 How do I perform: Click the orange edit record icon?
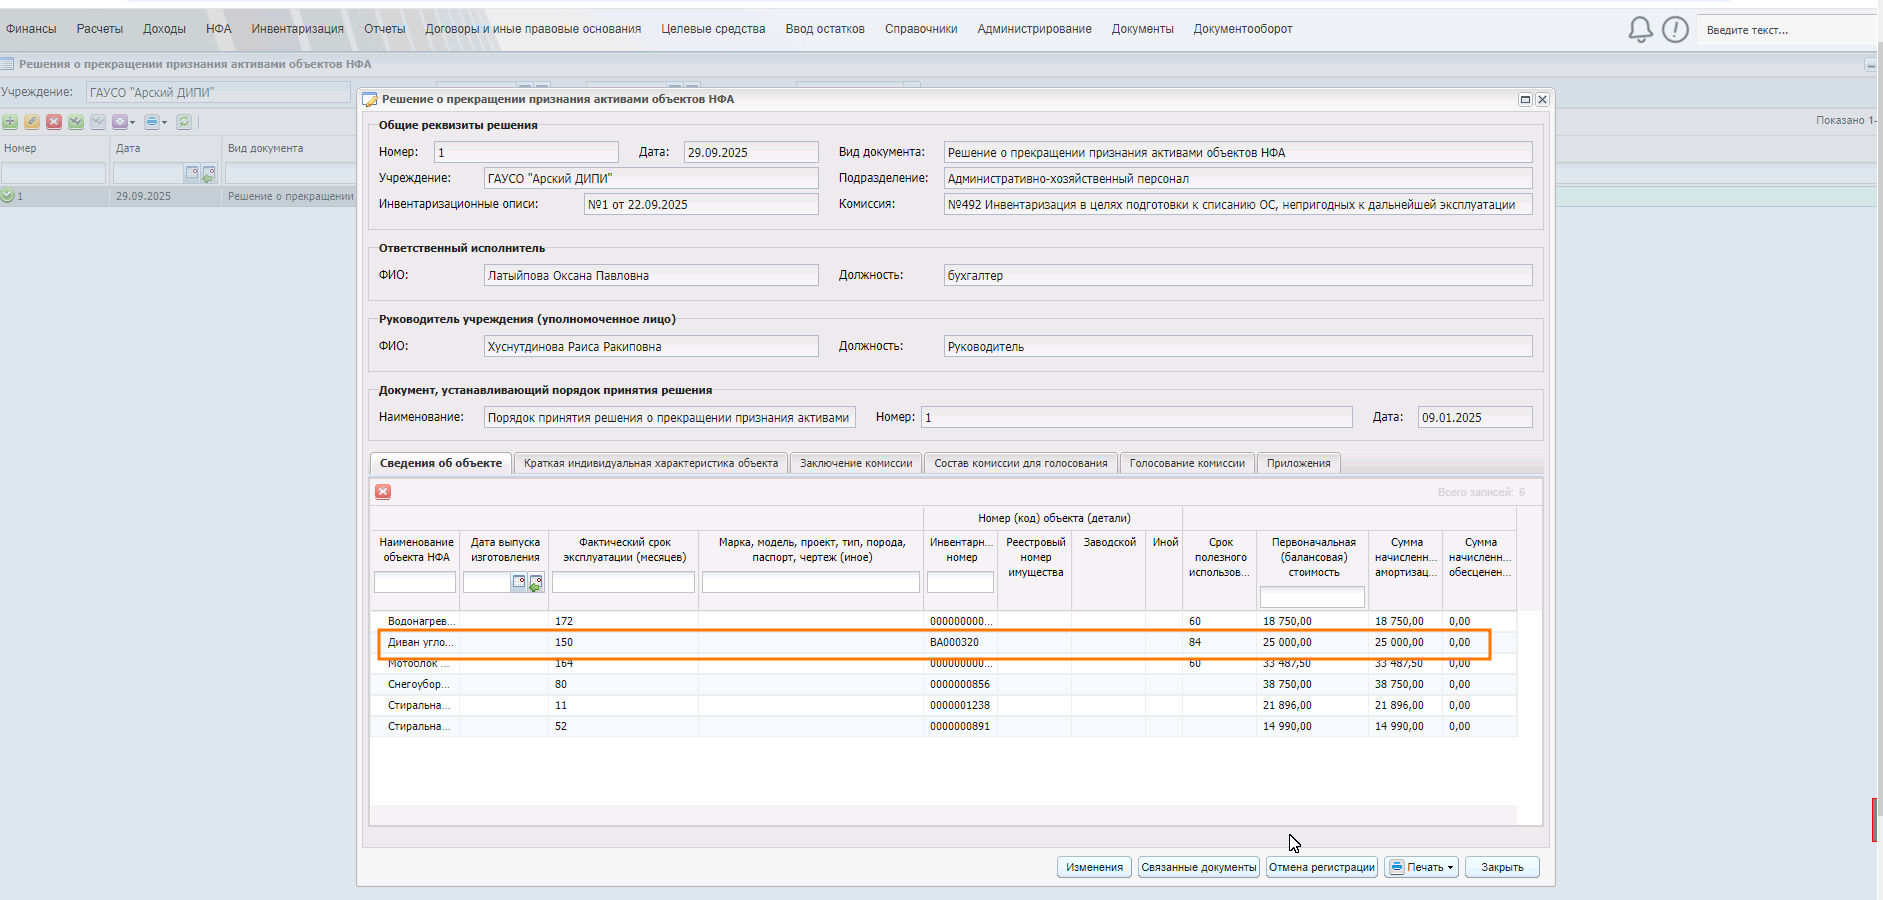coord(32,122)
